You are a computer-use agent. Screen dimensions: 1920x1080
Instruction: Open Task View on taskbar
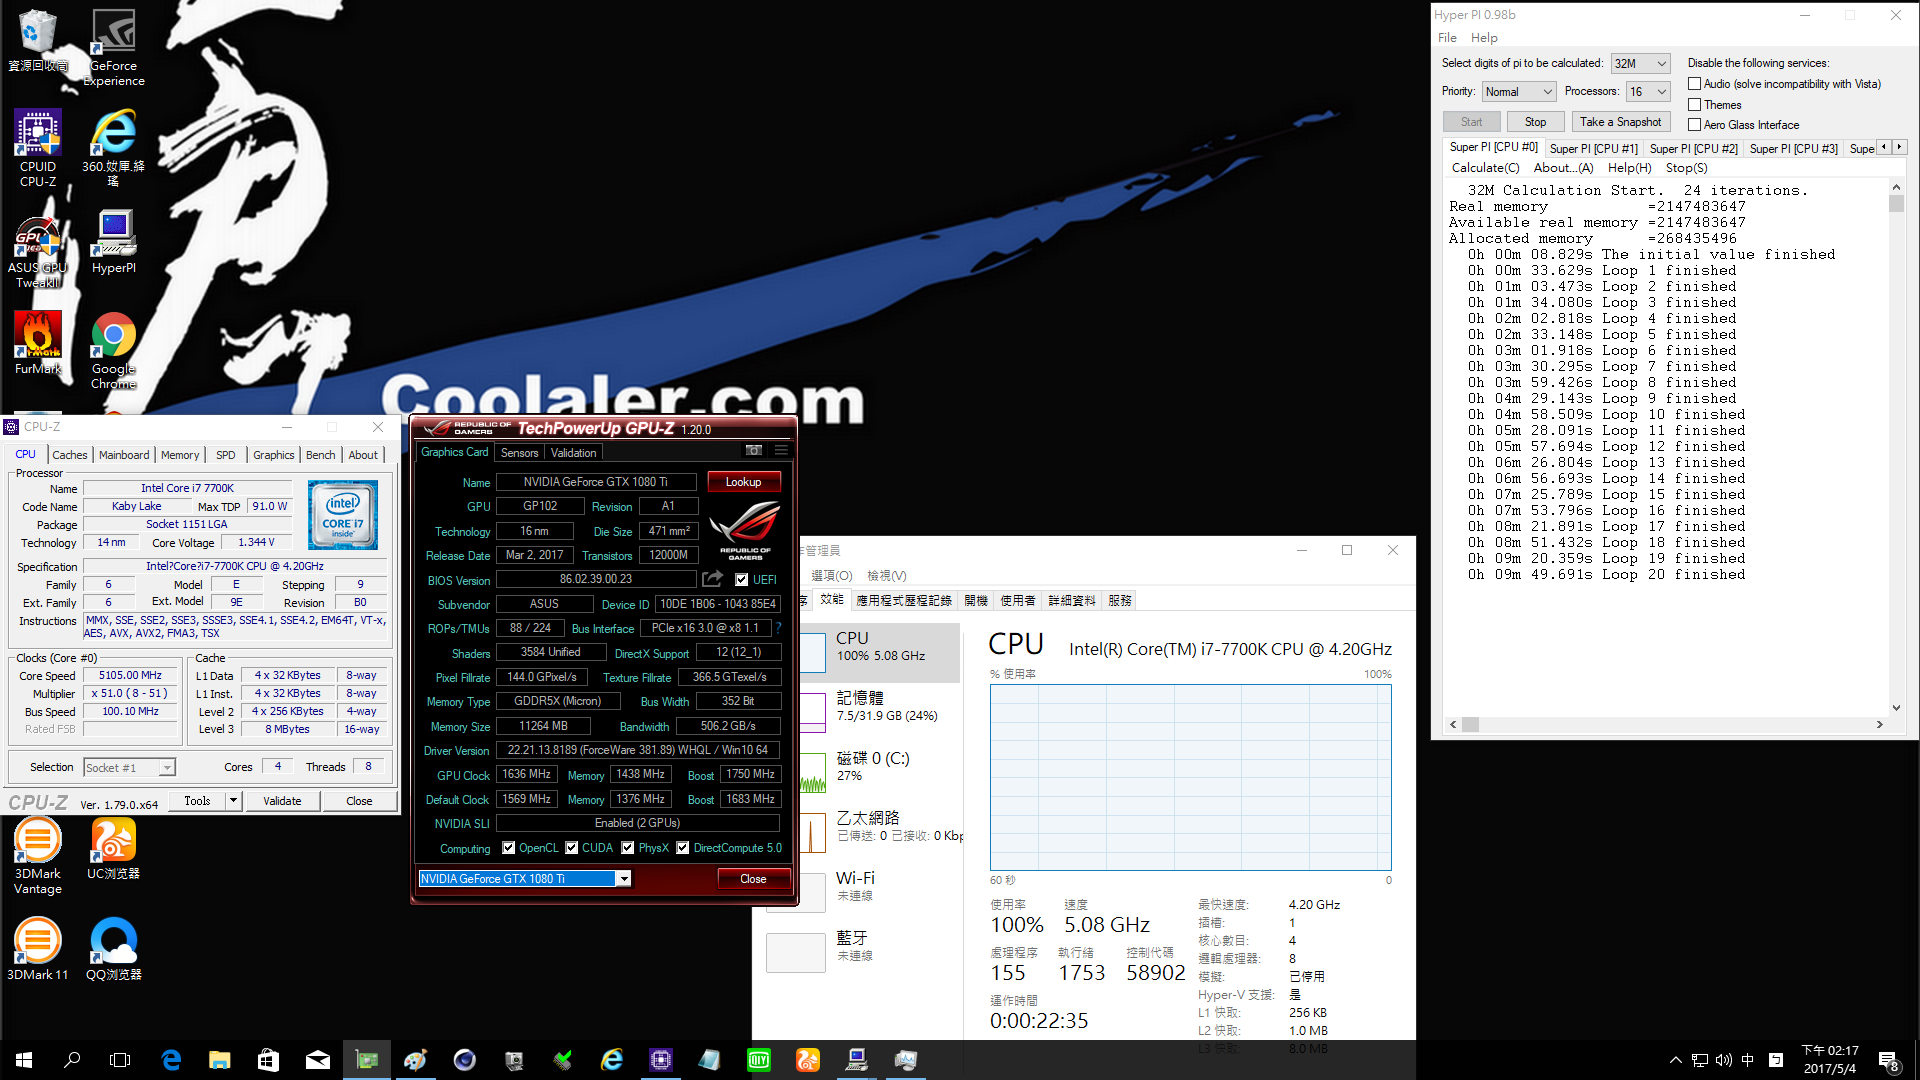(120, 1060)
